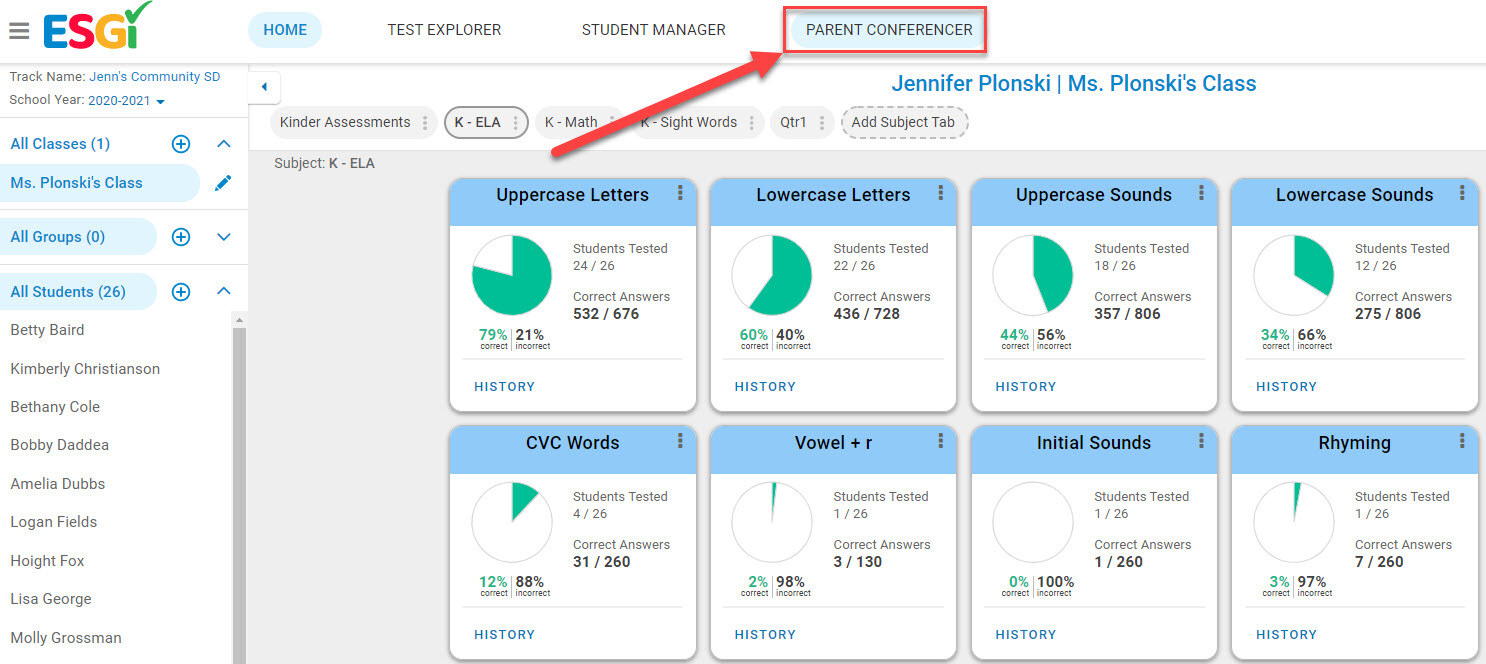Add a new class with plus icon
Screen dimensions: 1486x664
181,144
